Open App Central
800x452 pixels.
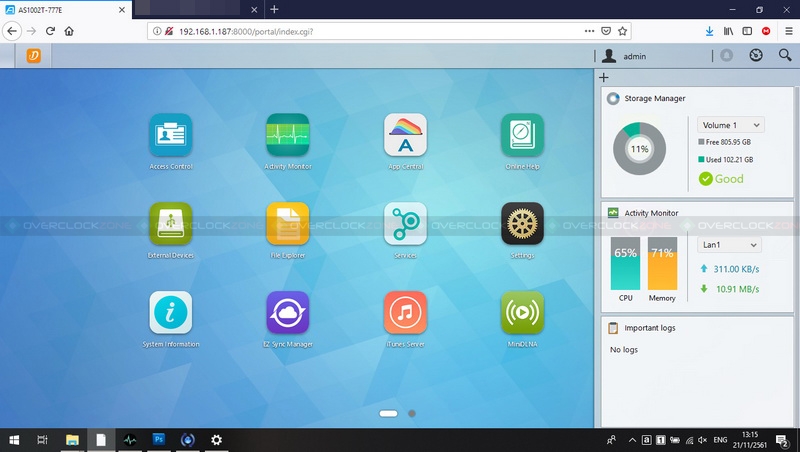405,135
